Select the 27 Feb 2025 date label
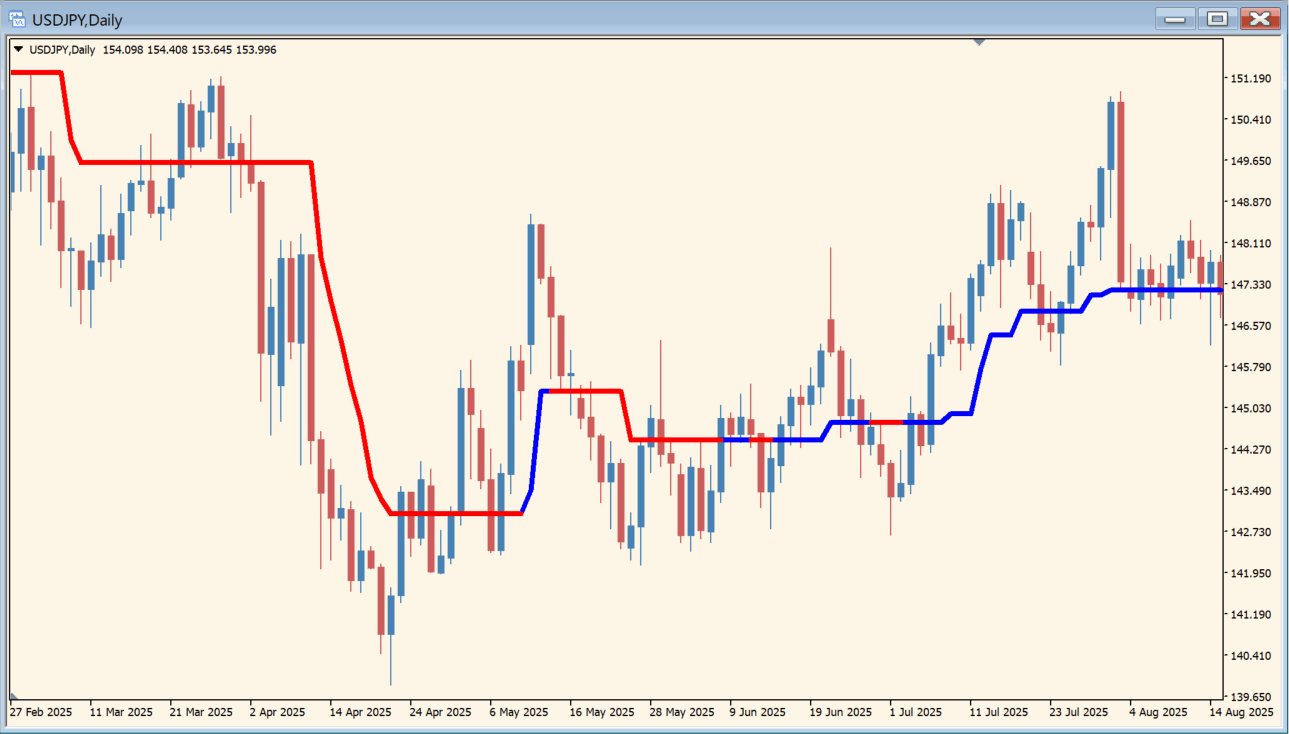This screenshot has height=734, width=1289. tap(41, 713)
